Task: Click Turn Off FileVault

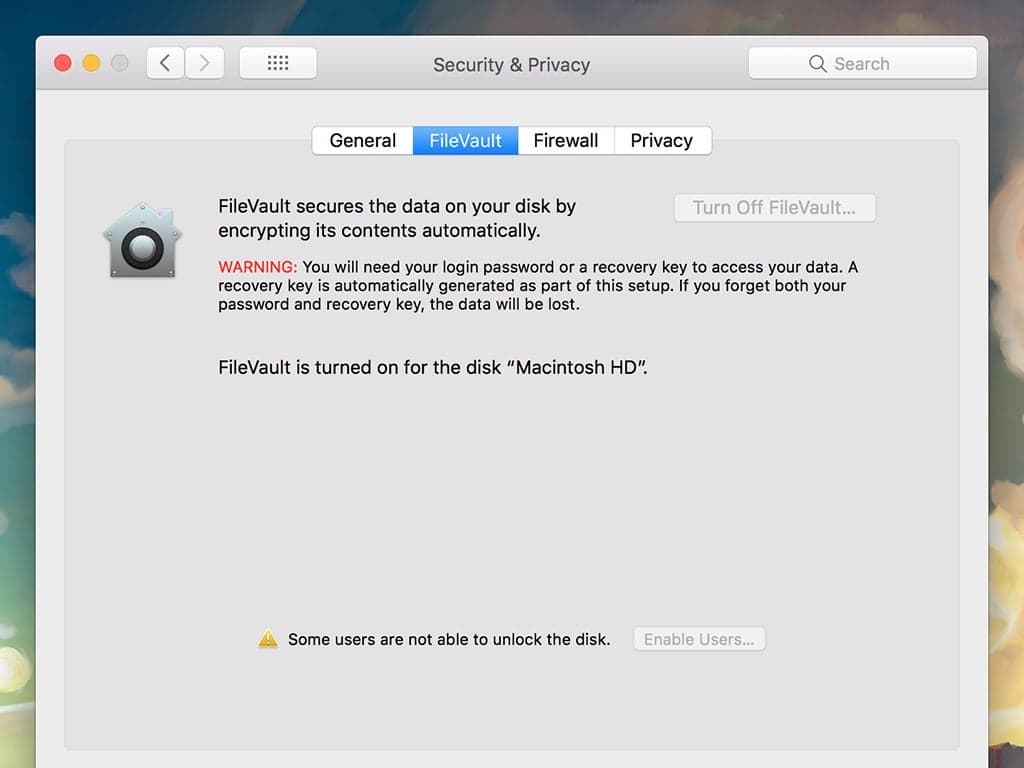Action: tap(775, 207)
